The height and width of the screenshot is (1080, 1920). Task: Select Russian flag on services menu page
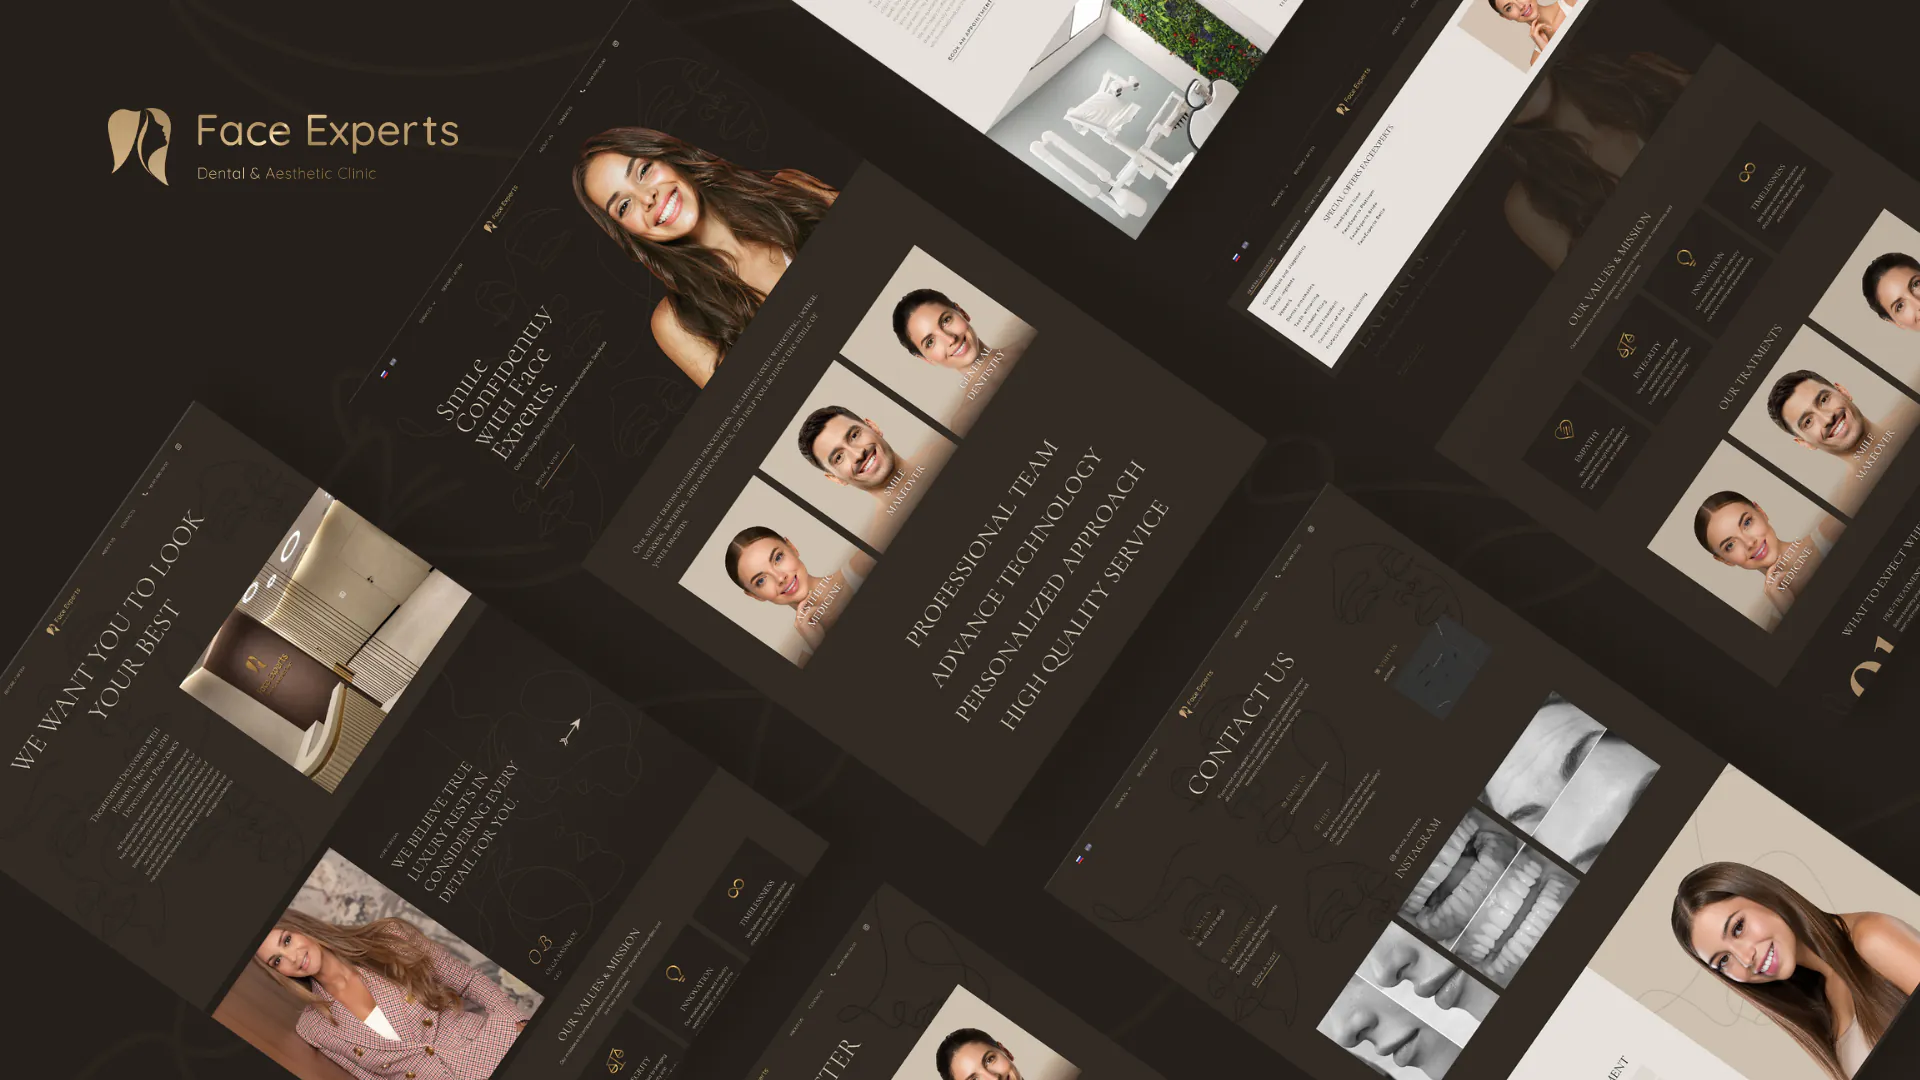[1236, 257]
